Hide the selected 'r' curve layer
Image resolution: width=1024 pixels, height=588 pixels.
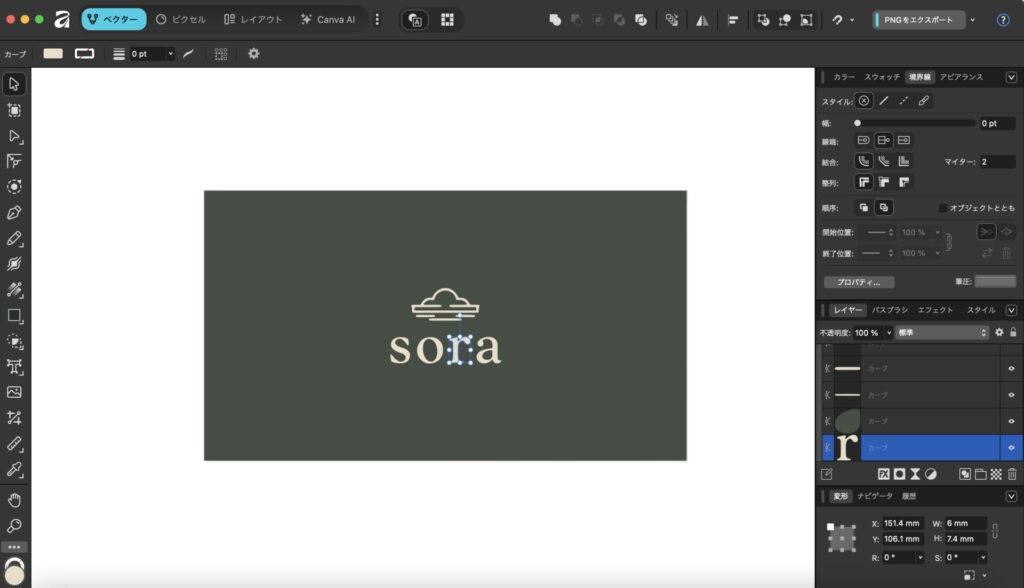tap(1011, 447)
